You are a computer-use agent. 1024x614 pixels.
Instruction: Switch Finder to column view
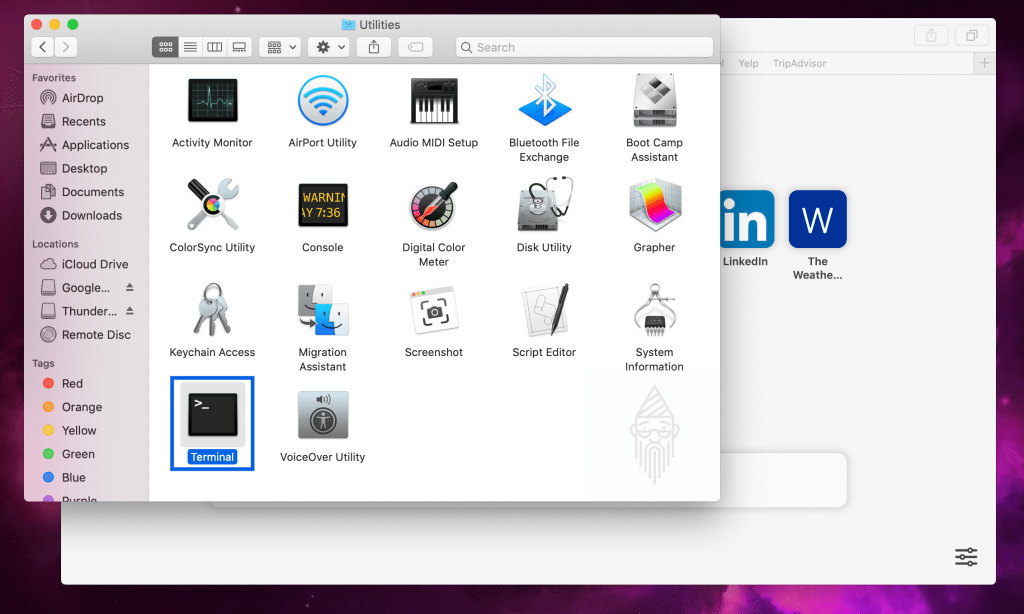[x=215, y=47]
